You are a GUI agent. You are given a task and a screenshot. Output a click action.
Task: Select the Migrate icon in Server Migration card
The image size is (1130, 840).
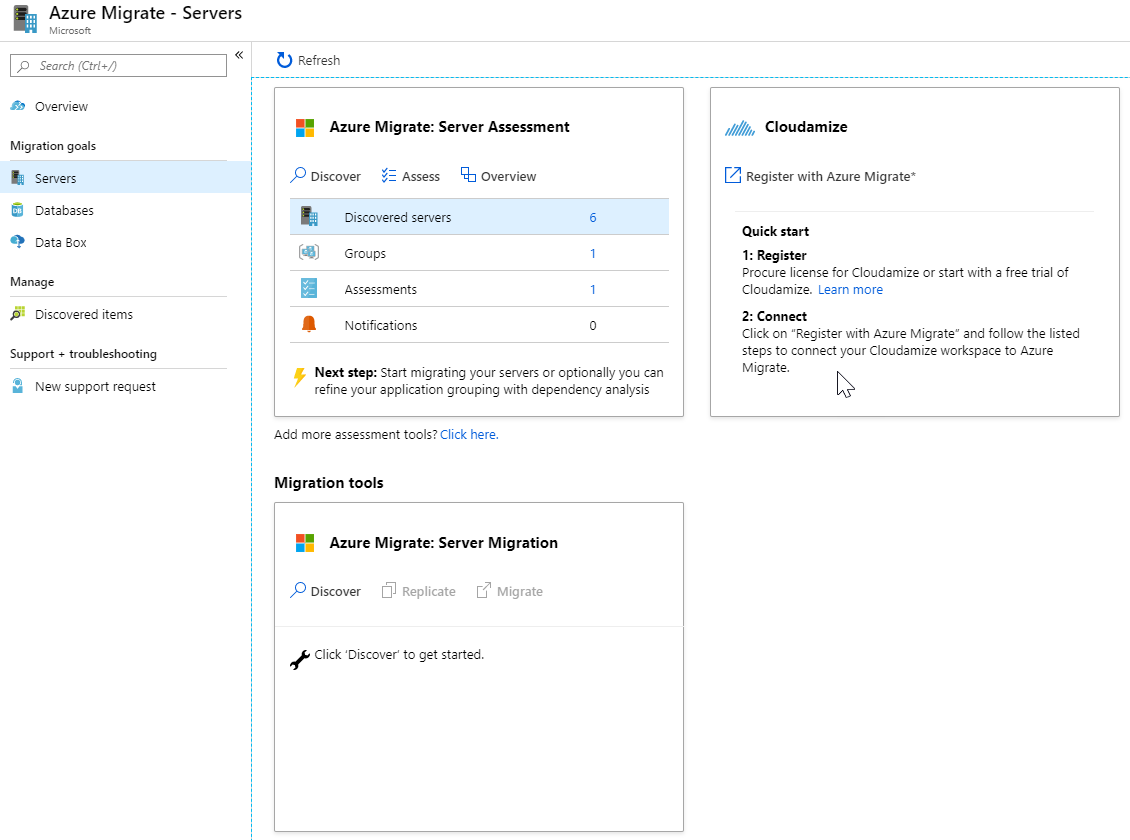coord(484,590)
